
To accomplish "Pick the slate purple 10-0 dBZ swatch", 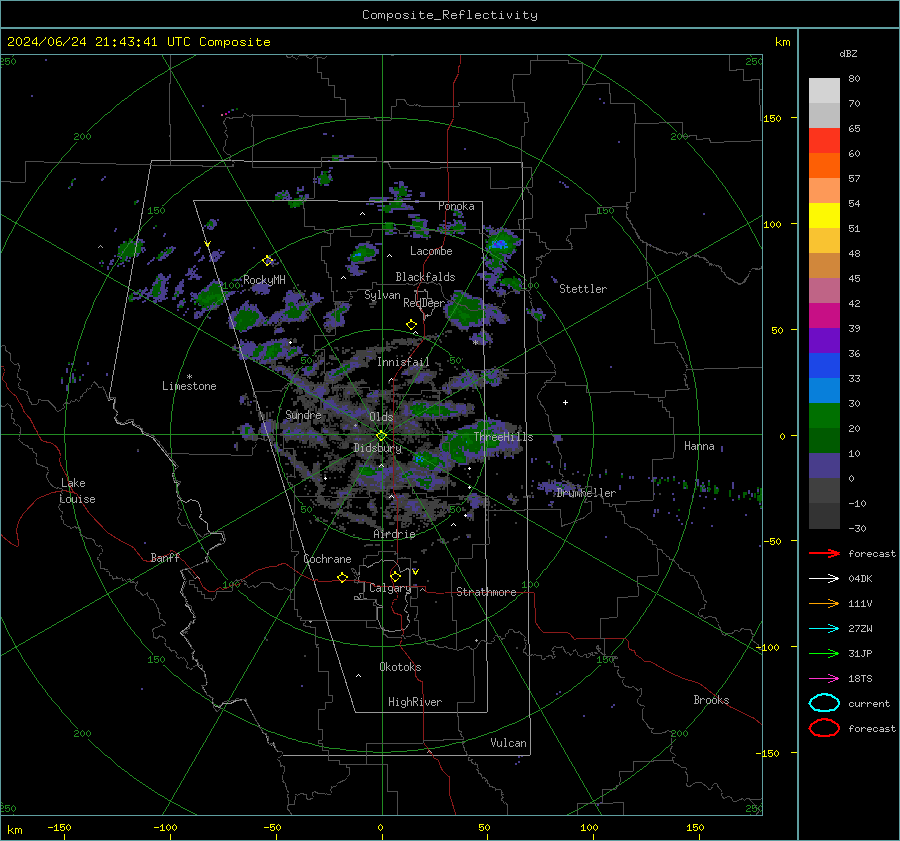I will tap(824, 466).
